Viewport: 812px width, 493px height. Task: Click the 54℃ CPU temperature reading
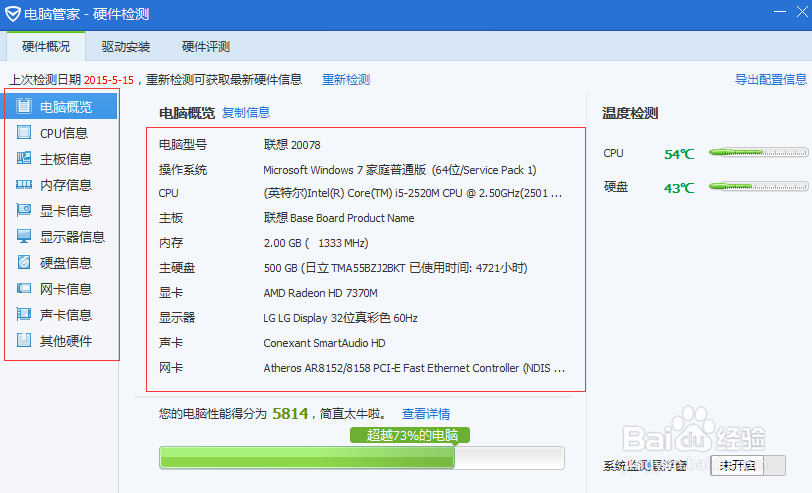679,154
